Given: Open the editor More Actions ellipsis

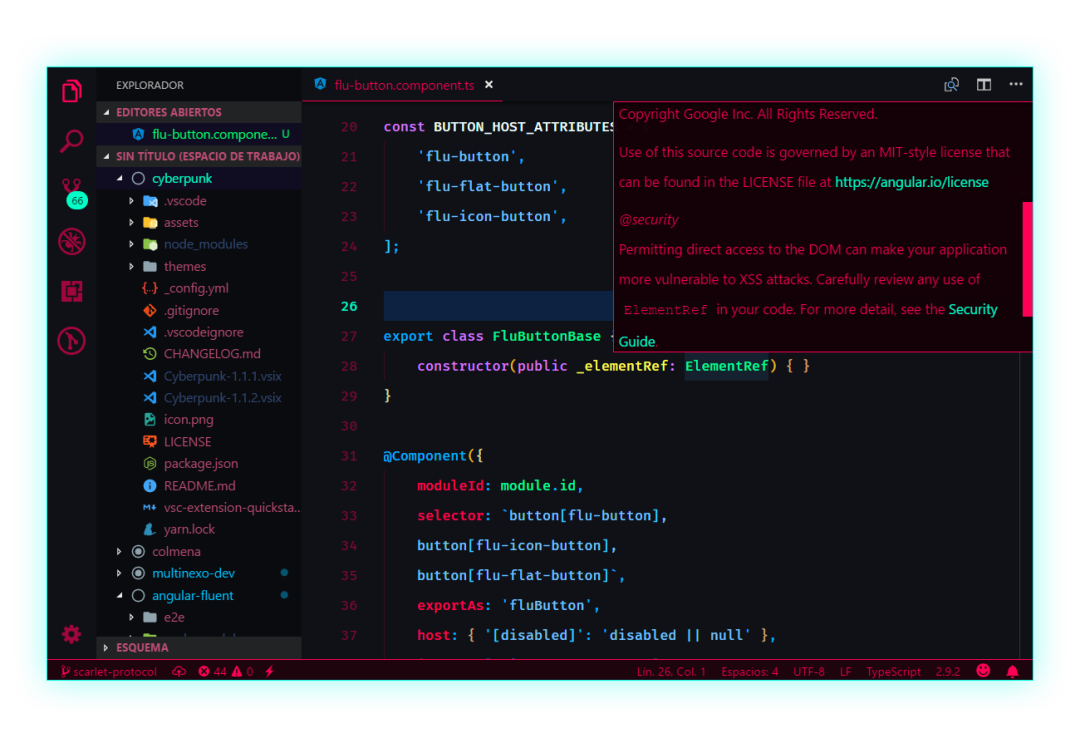Looking at the screenshot, I should 1016,84.
